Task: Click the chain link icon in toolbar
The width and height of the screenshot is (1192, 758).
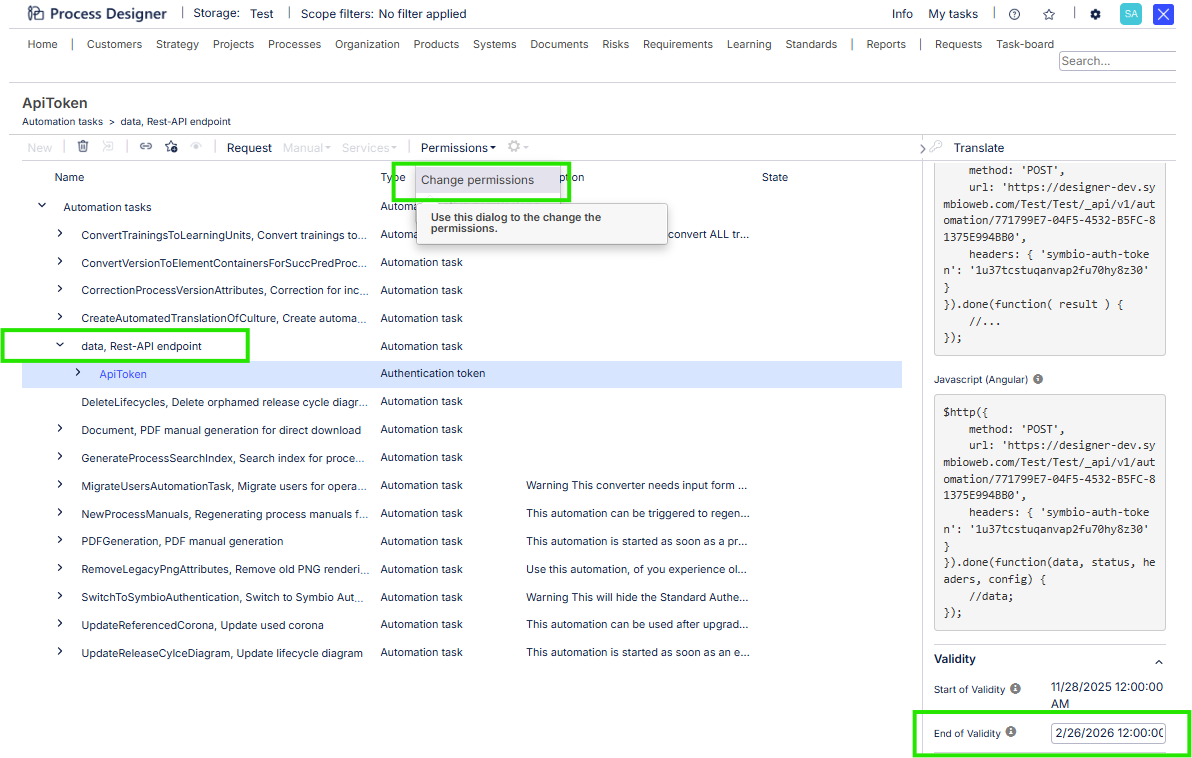Action: pos(146,147)
